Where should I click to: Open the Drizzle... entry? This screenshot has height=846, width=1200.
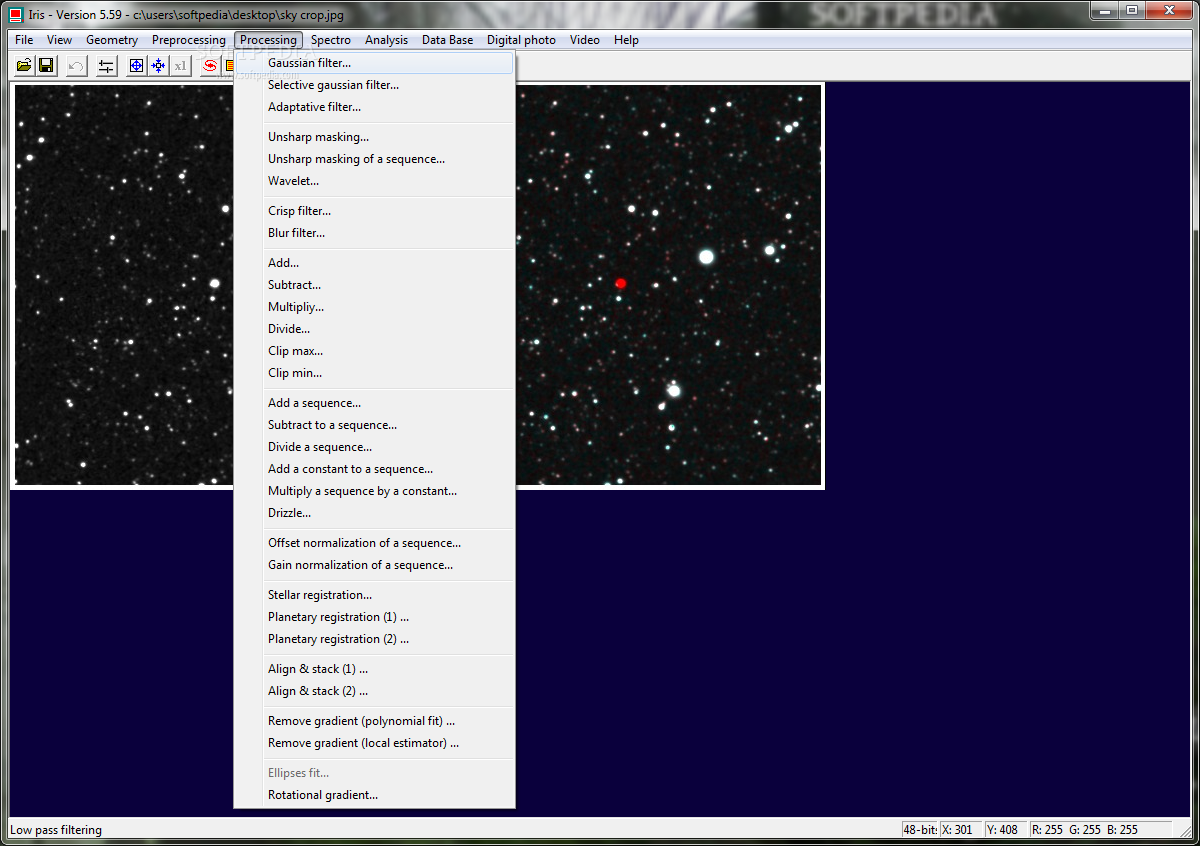375,513
